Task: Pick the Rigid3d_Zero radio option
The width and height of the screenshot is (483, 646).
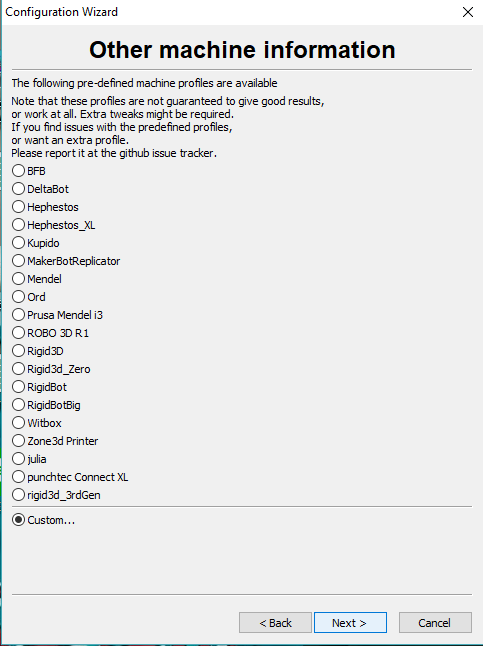Action: point(51,369)
